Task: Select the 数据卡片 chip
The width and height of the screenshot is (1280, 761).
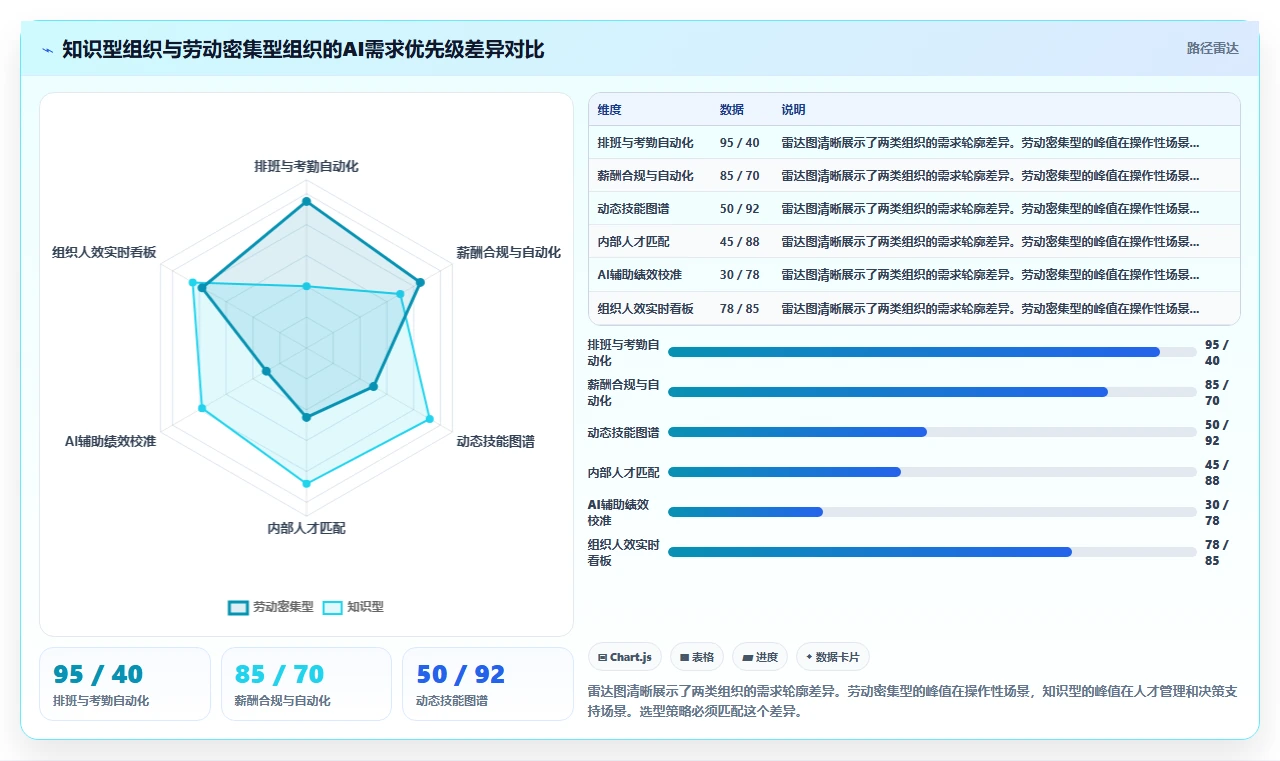Action: click(x=833, y=657)
